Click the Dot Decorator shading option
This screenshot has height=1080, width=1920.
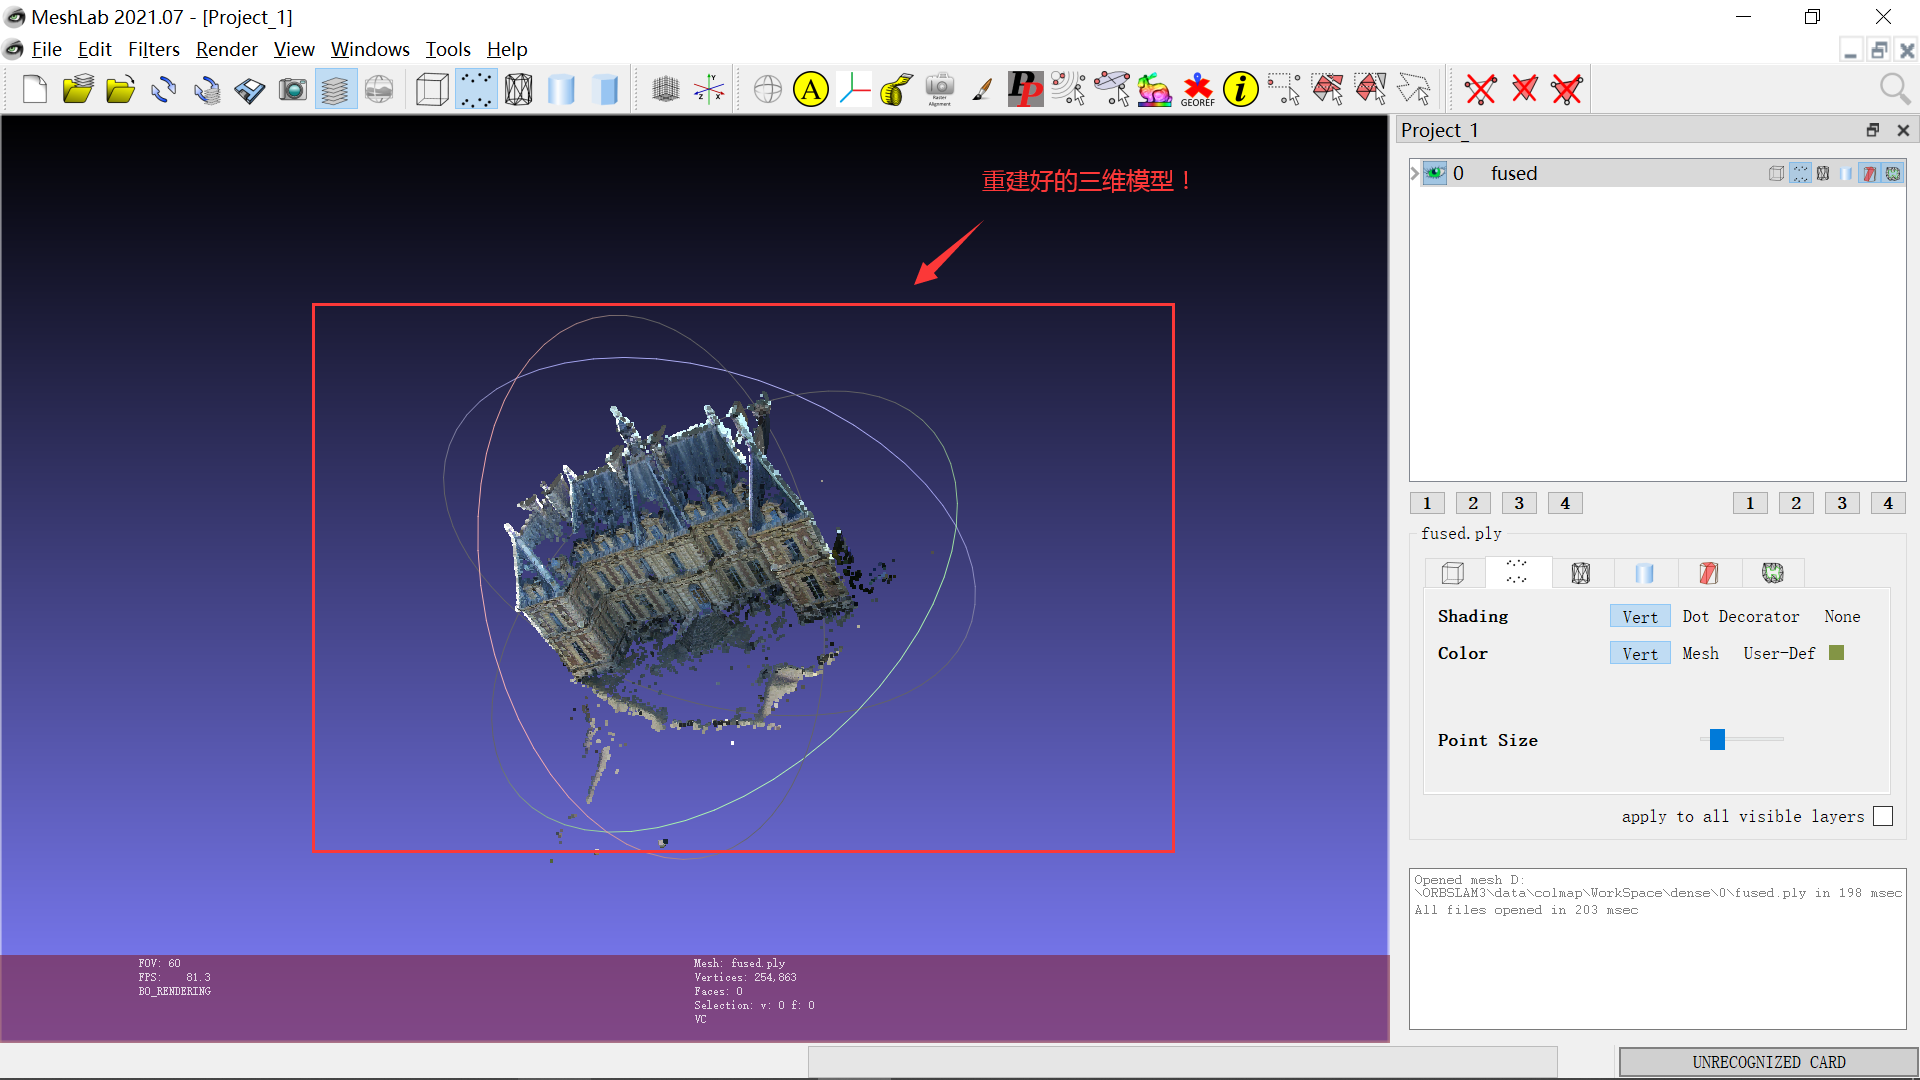(x=1740, y=616)
